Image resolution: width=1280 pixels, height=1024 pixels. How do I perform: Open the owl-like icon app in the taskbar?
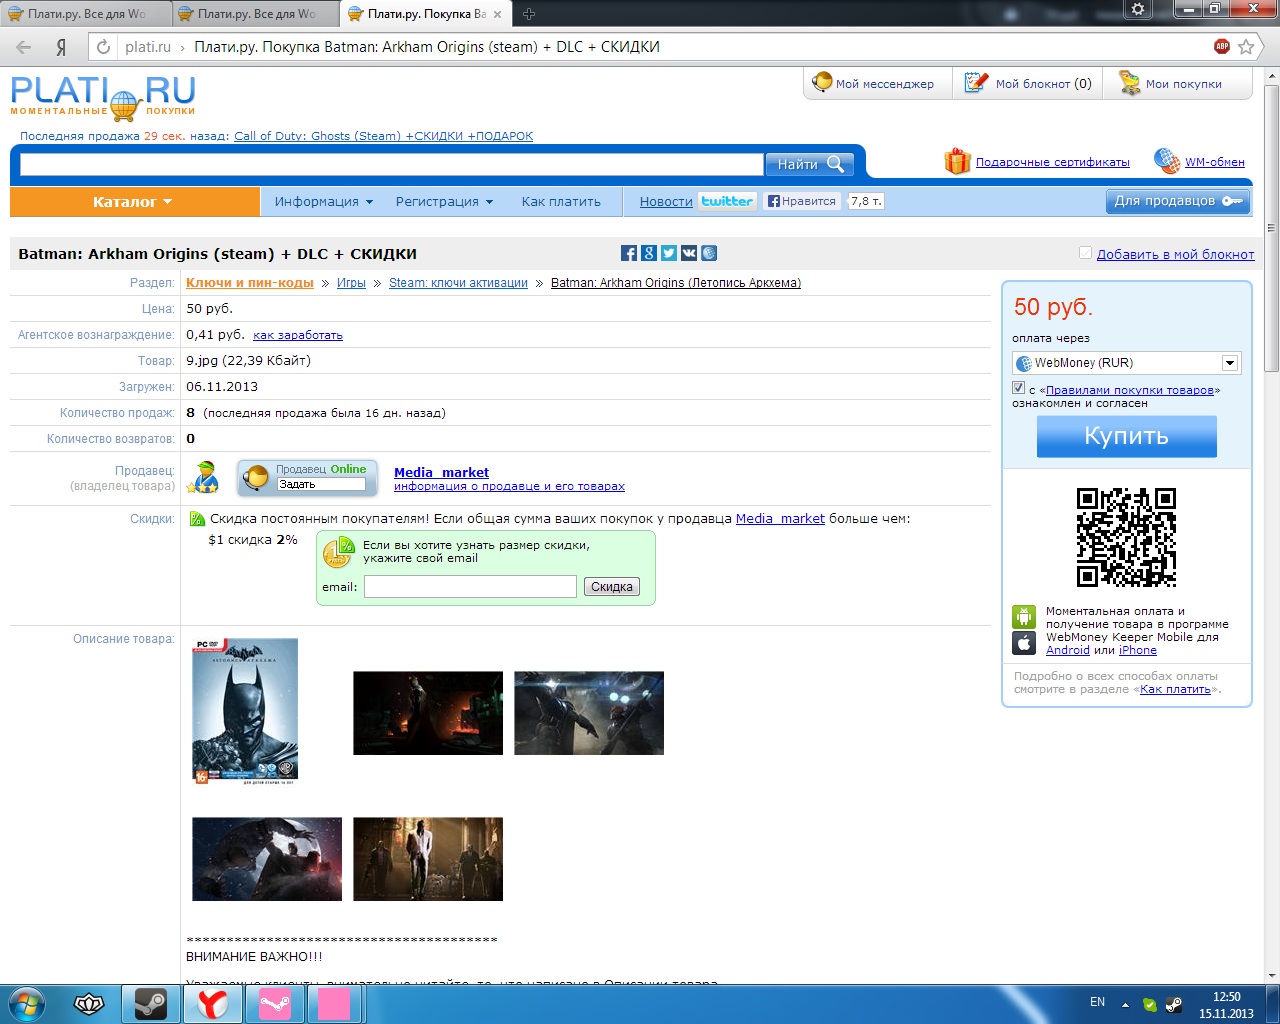tap(89, 1004)
